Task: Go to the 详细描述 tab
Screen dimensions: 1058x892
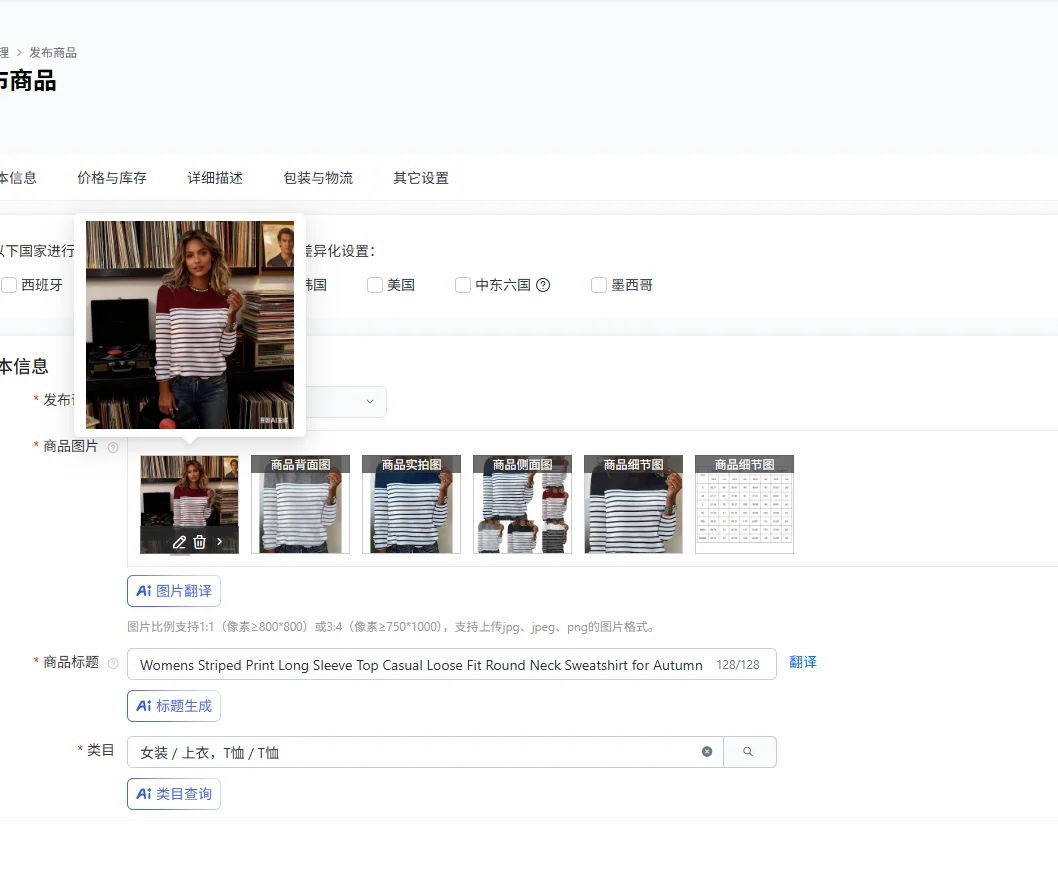Action: click(215, 178)
